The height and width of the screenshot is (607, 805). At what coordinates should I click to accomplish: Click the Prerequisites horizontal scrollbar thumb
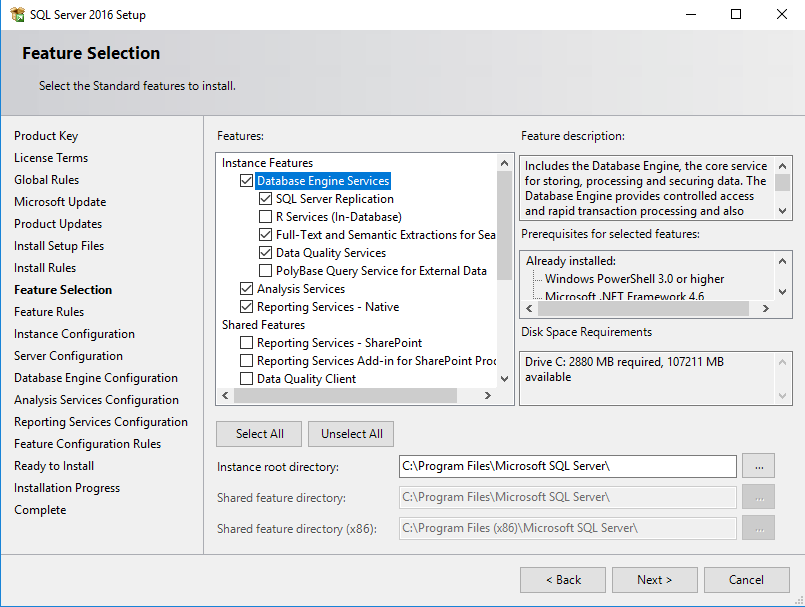click(x=643, y=309)
